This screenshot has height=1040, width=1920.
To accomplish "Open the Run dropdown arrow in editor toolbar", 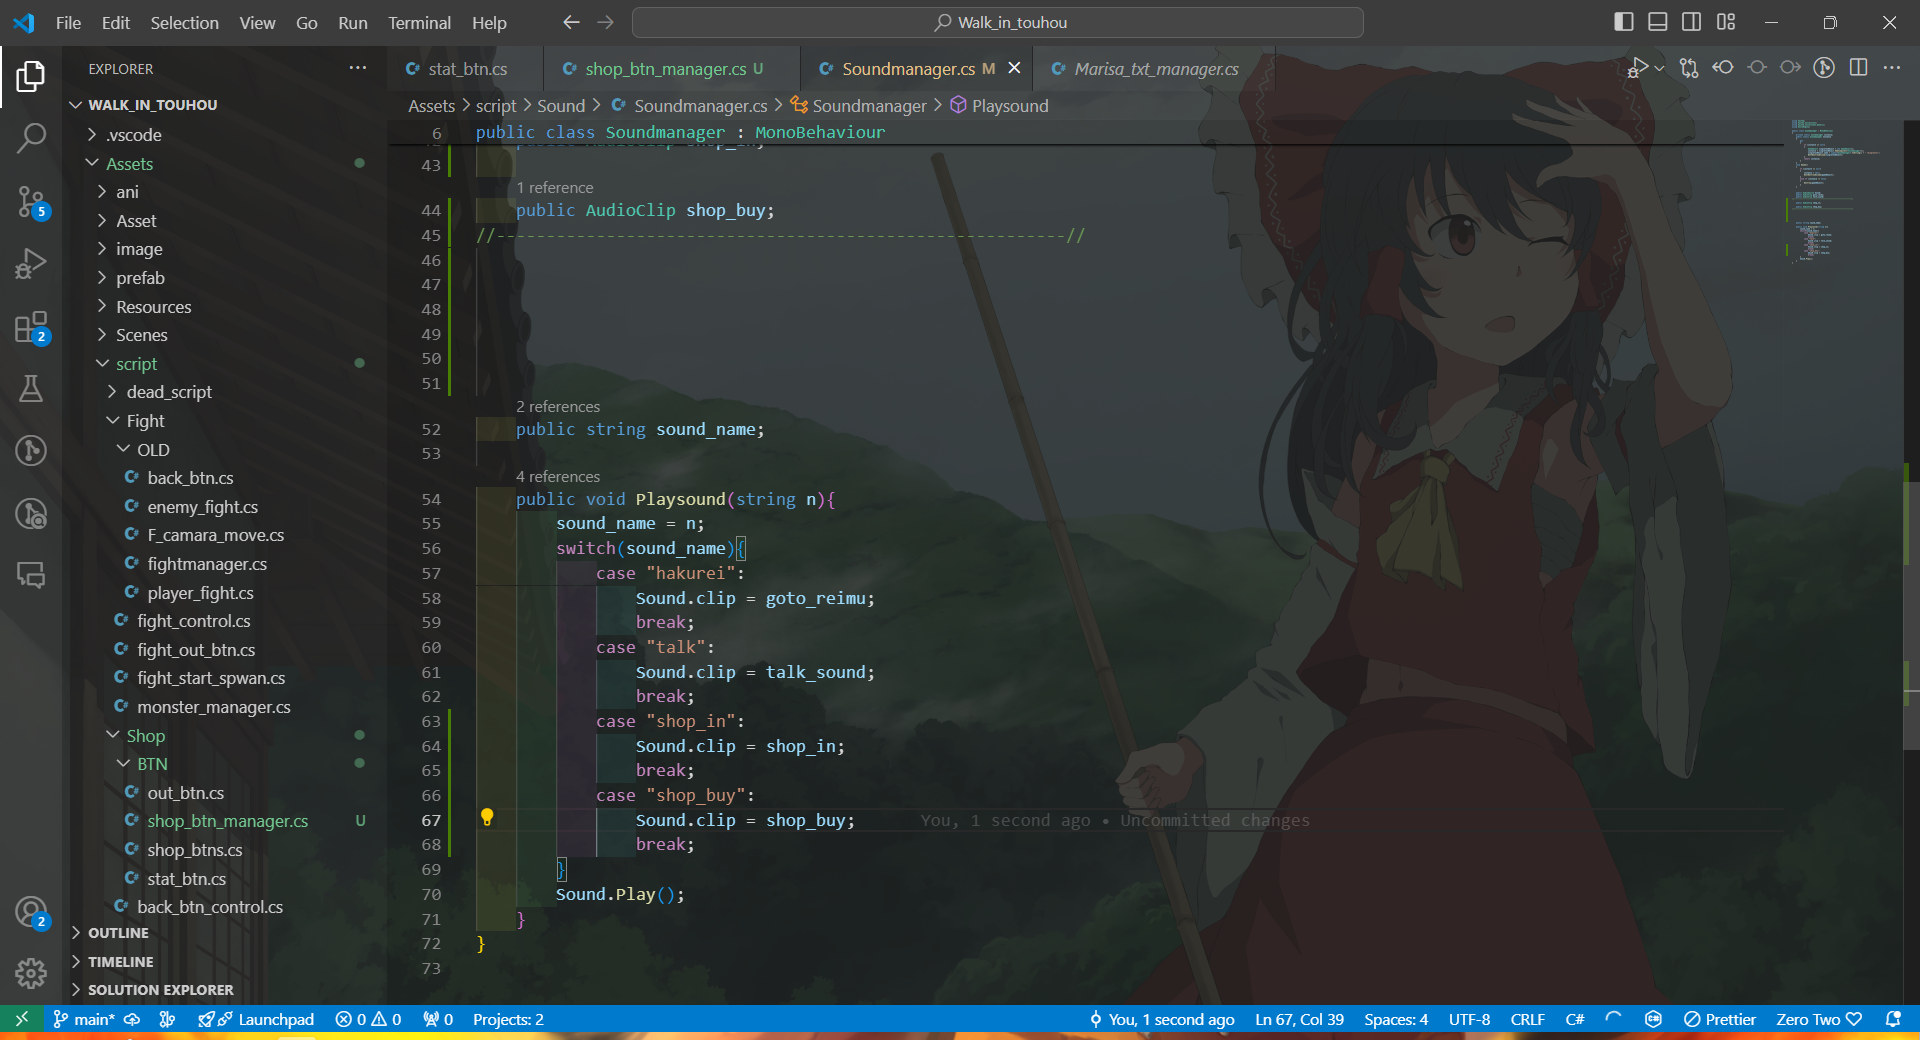I will pyautogui.click(x=1660, y=68).
